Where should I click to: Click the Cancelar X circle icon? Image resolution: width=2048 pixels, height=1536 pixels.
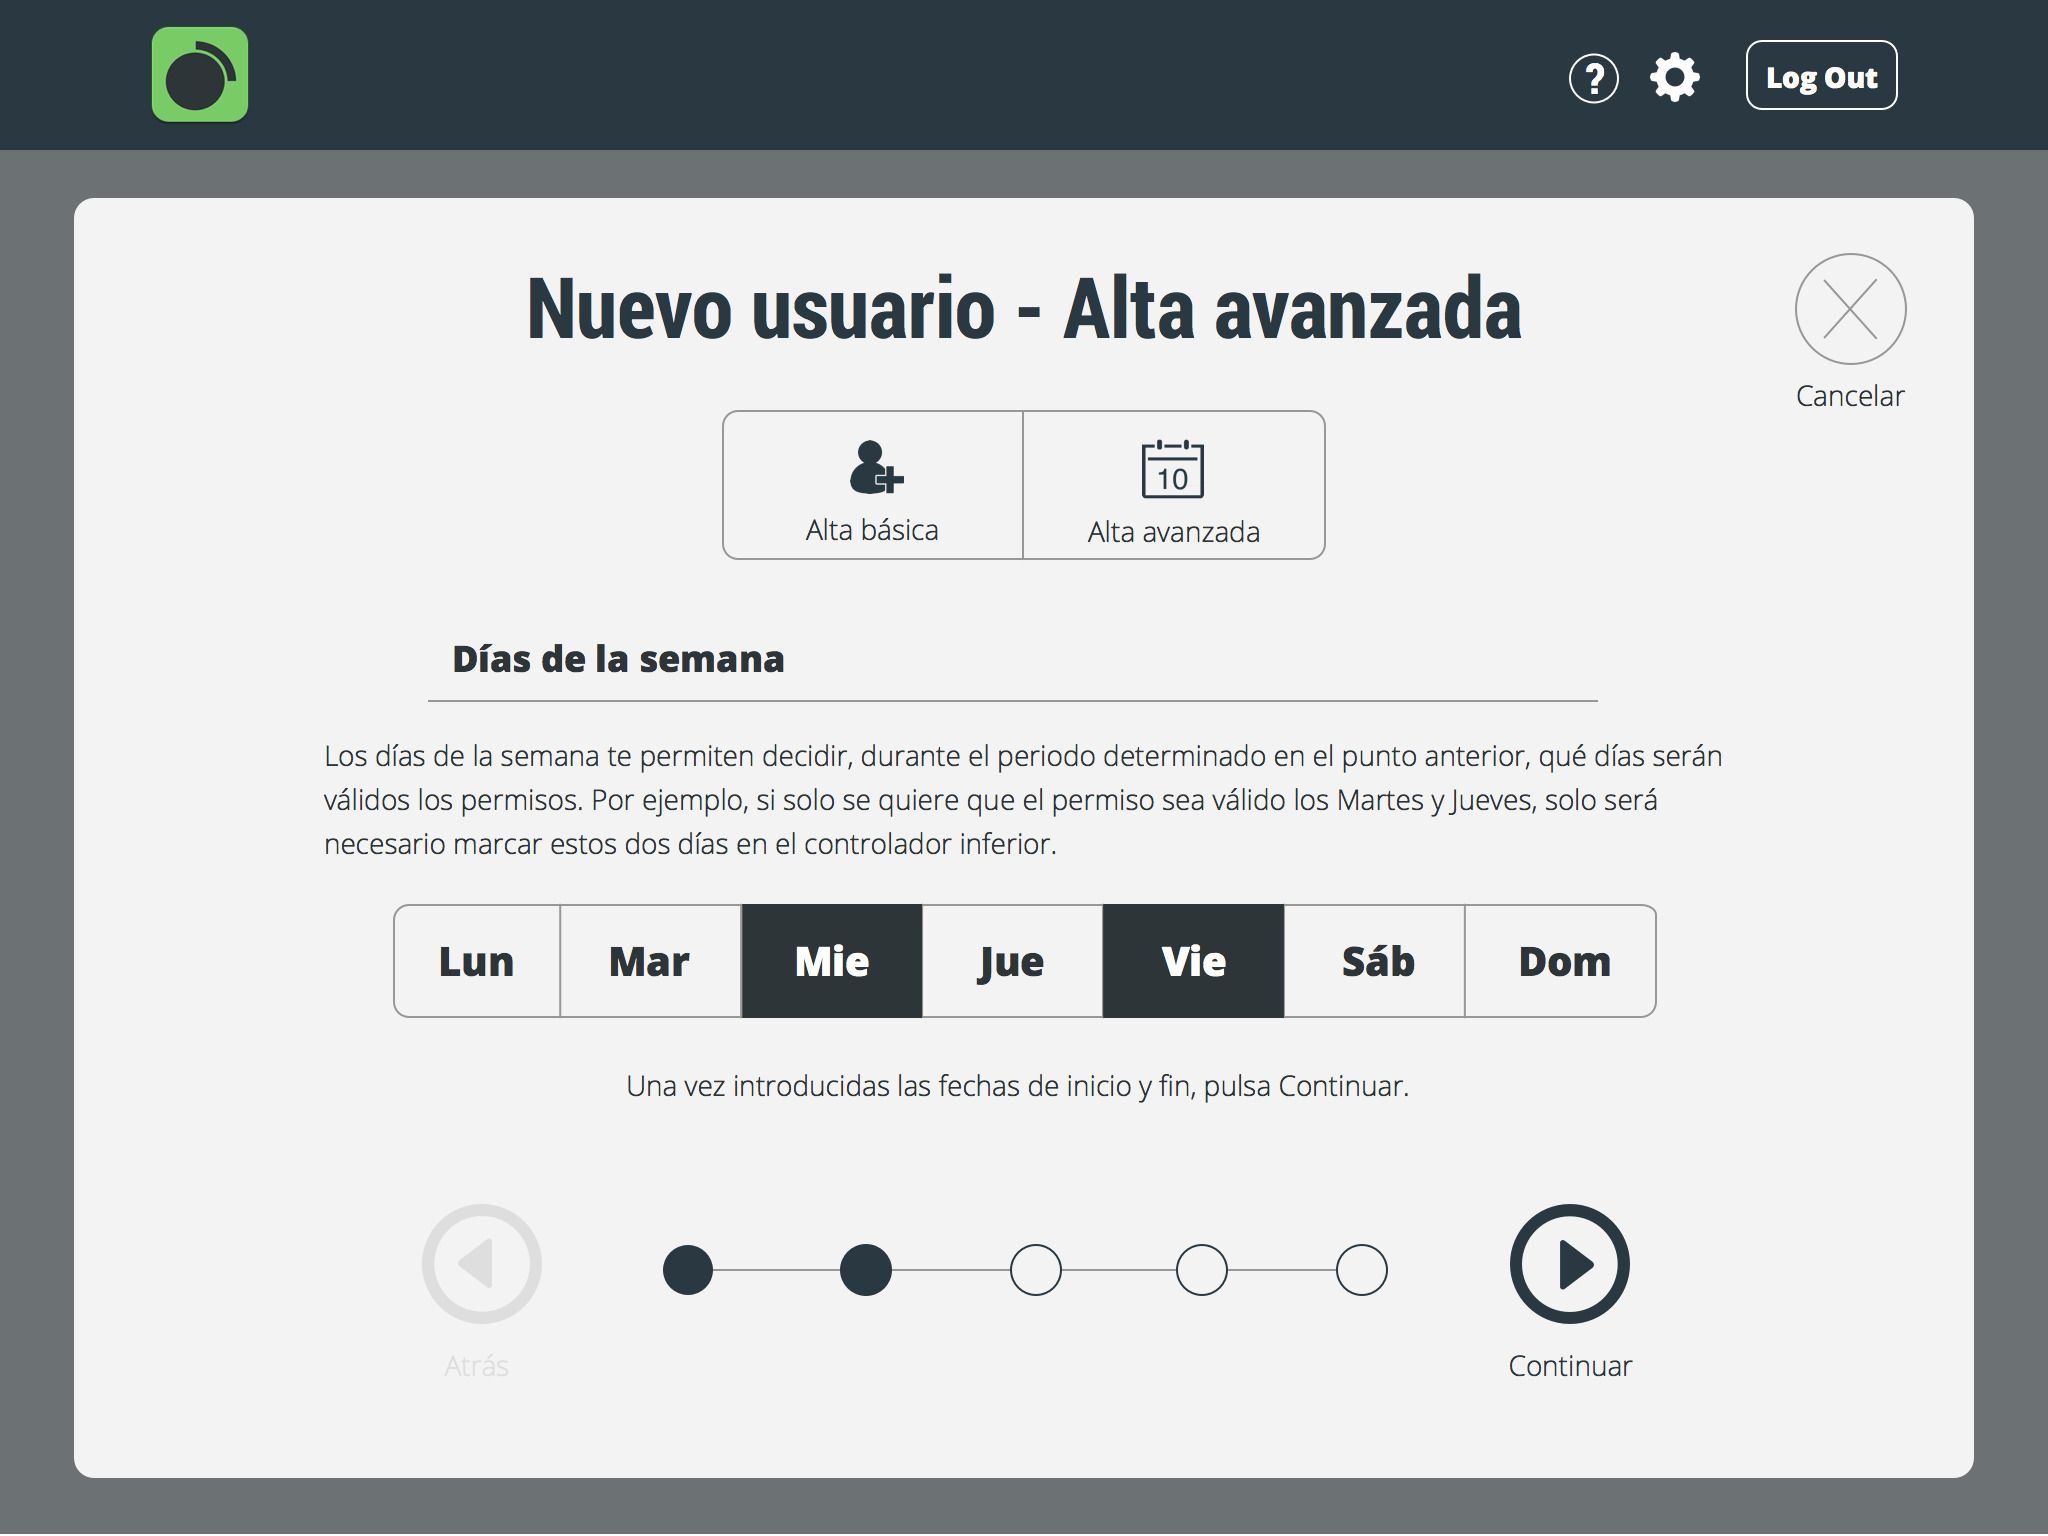1850,309
